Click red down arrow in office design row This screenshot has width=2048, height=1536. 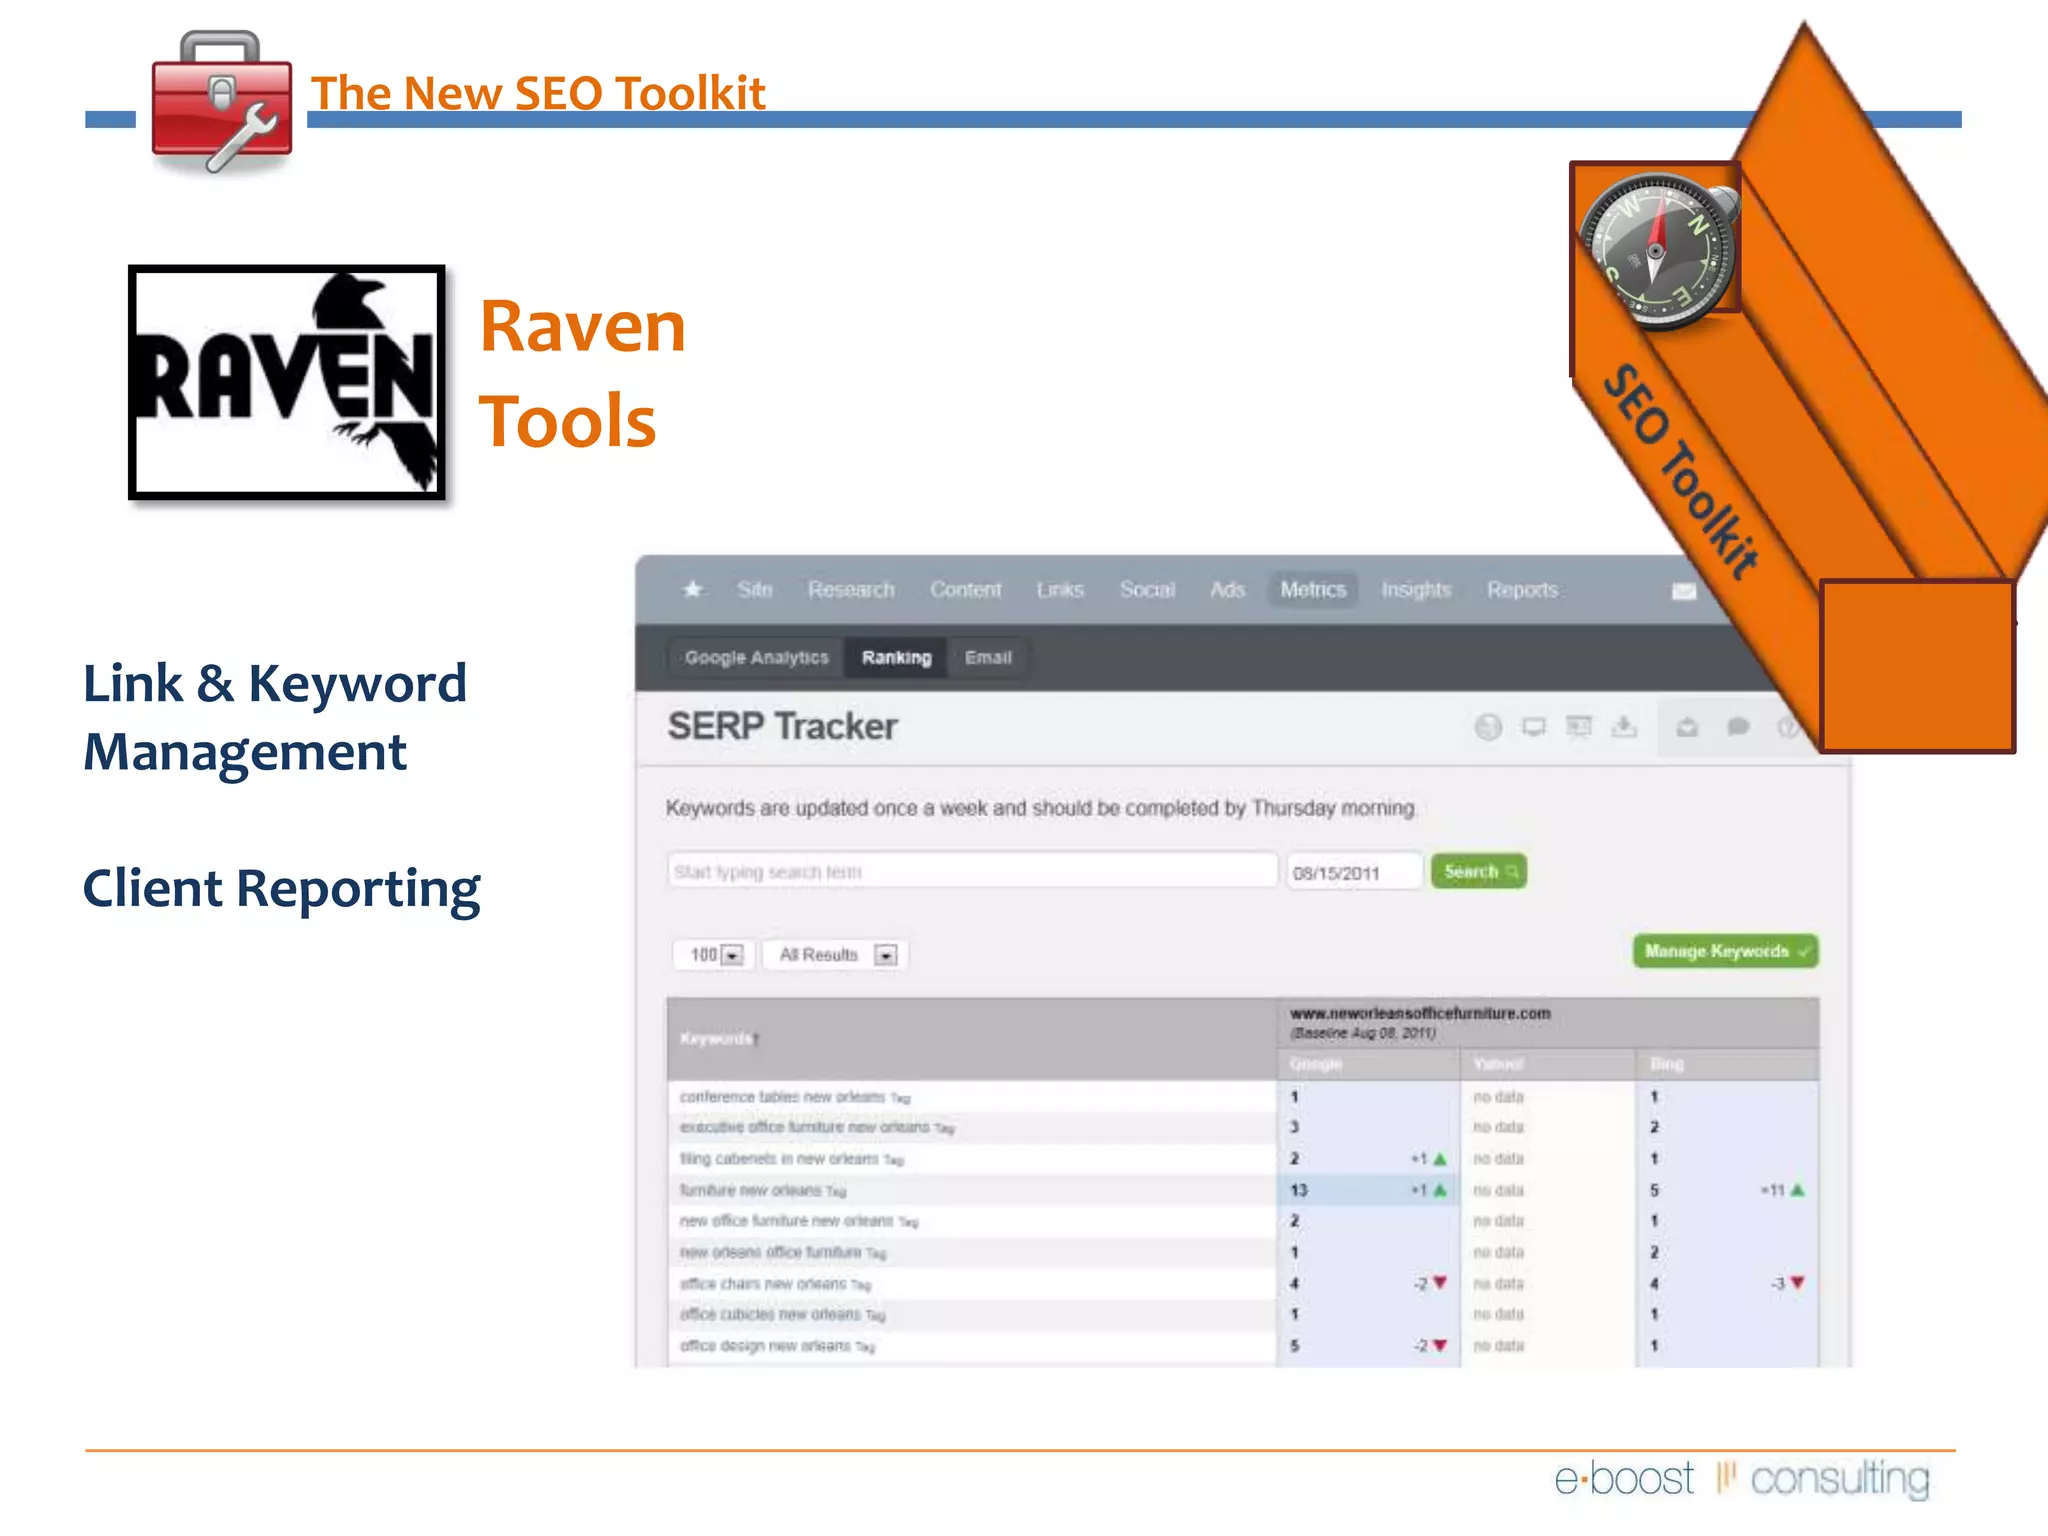(1440, 1346)
